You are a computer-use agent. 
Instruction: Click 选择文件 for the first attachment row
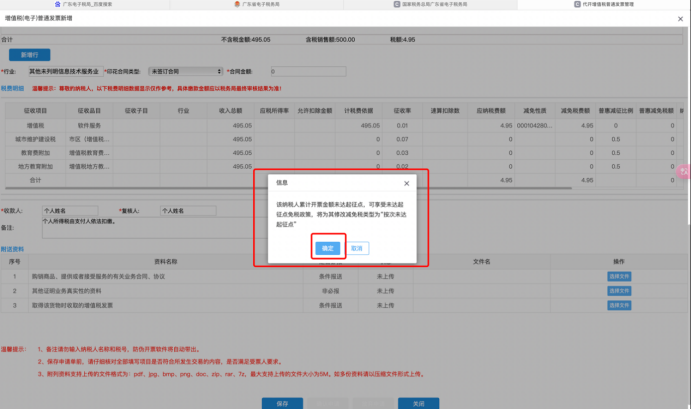coord(620,275)
